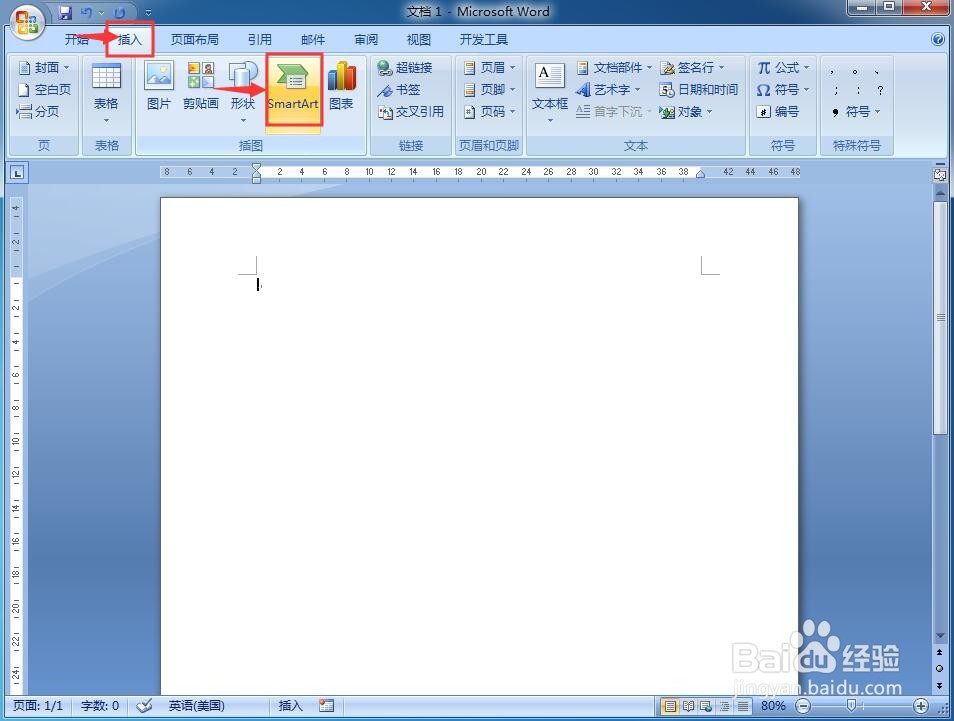
Task: Go to next page double arrow
Action: tap(939, 685)
